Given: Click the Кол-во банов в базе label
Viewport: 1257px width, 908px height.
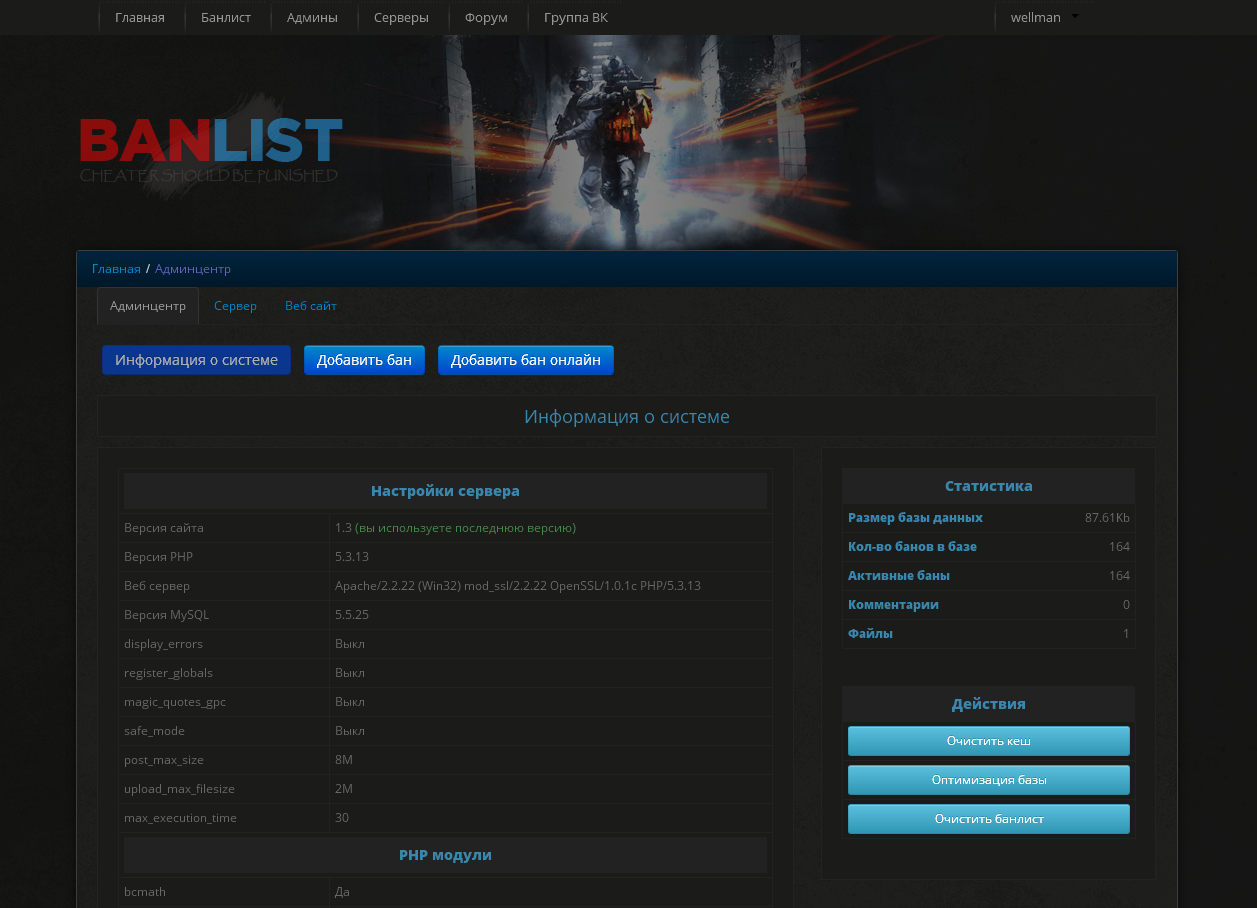Looking at the screenshot, I should (x=912, y=546).
